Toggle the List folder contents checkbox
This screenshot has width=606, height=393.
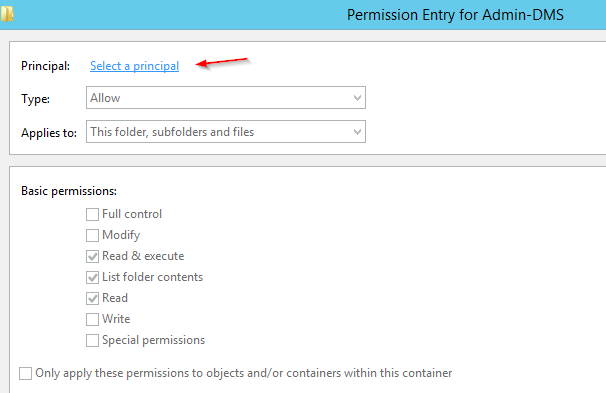(x=92, y=277)
